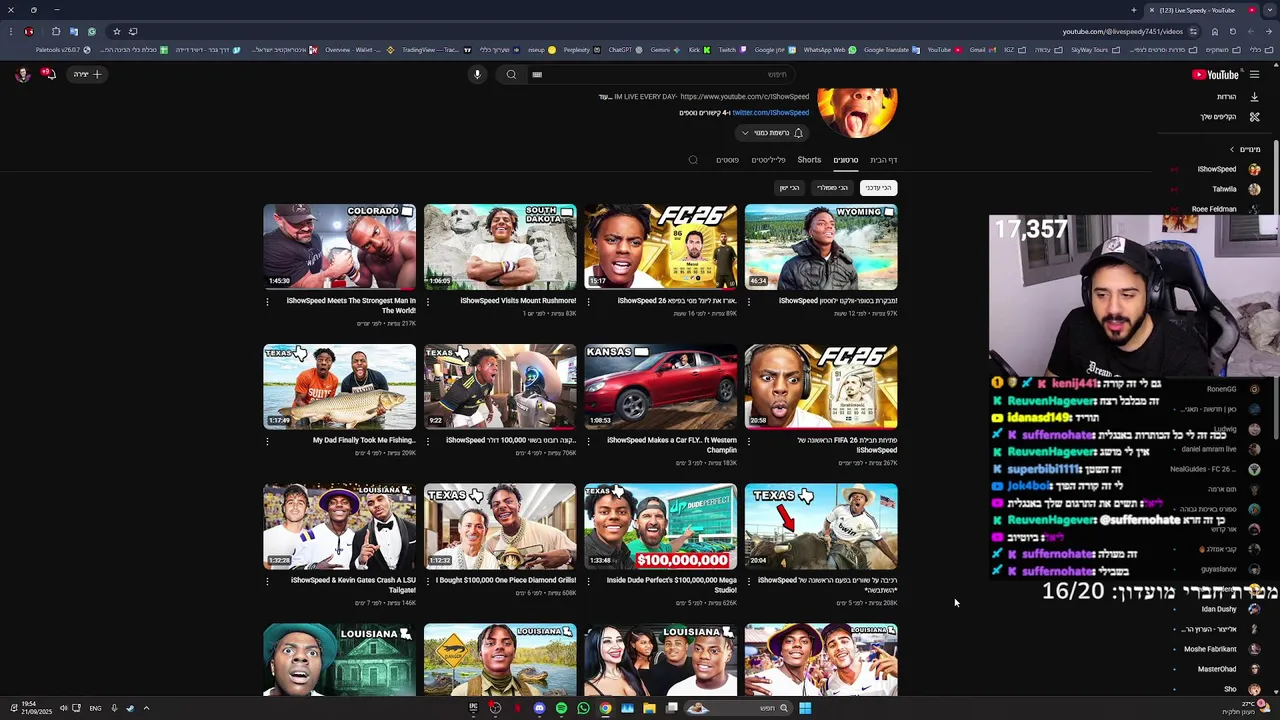The image size is (1280, 720).
Task: Switch to the Playlists tab
Action: click(768, 160)
